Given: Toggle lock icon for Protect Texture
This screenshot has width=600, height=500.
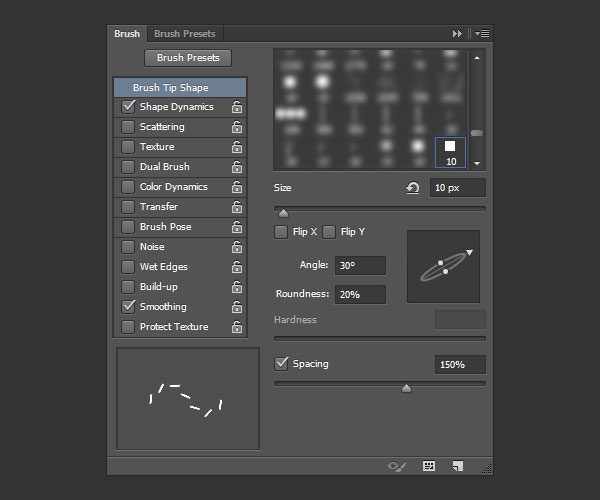Looking at the screenshot, I should point(237,327).
